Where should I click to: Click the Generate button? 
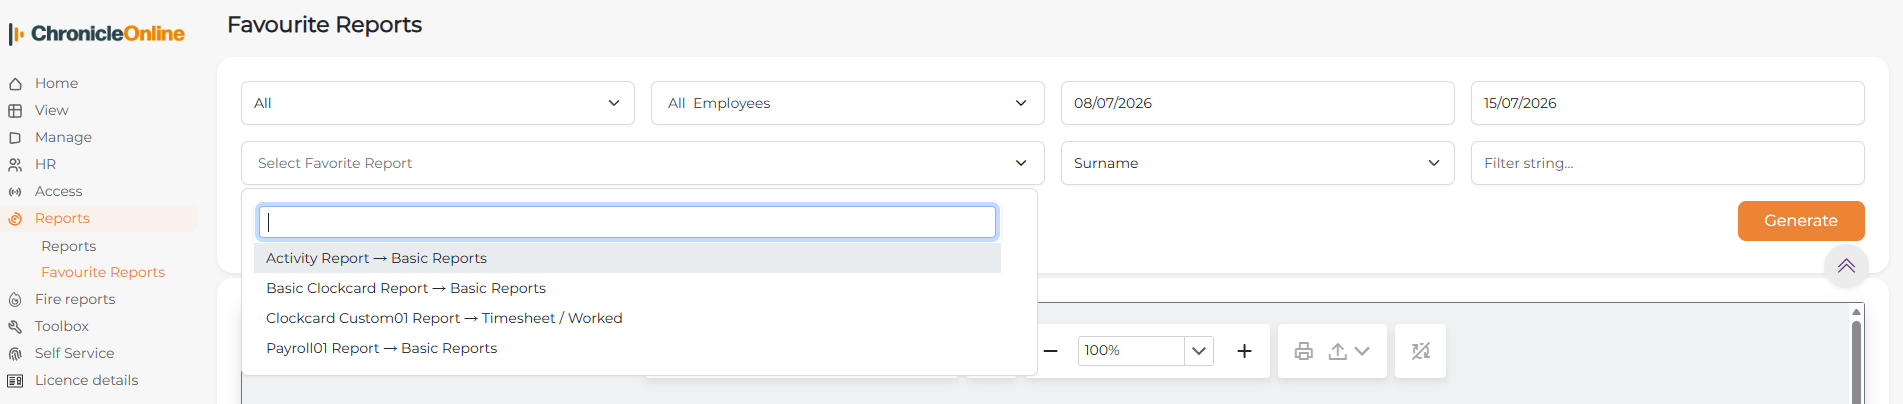(1801, 221)
